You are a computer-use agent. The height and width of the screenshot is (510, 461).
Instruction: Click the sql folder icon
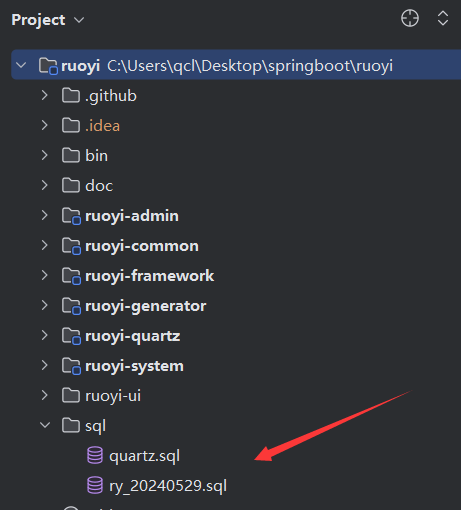click(x=71, y=425)
